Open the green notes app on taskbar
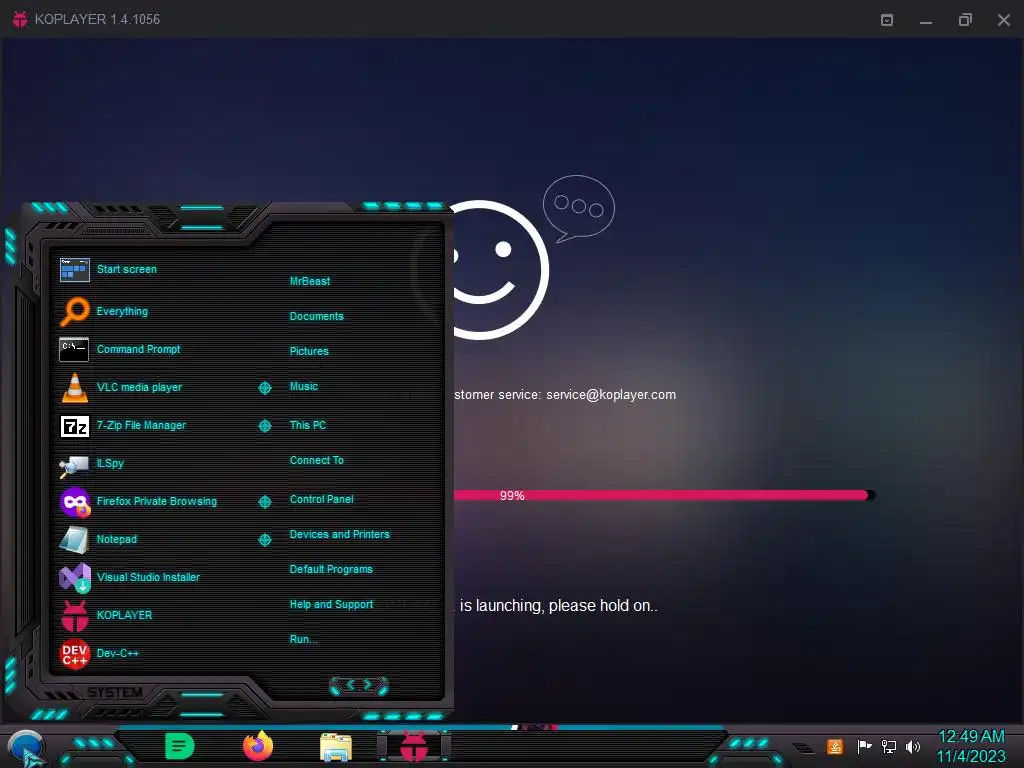Viewport: 1024px width, 768px height. pos(180,746)
